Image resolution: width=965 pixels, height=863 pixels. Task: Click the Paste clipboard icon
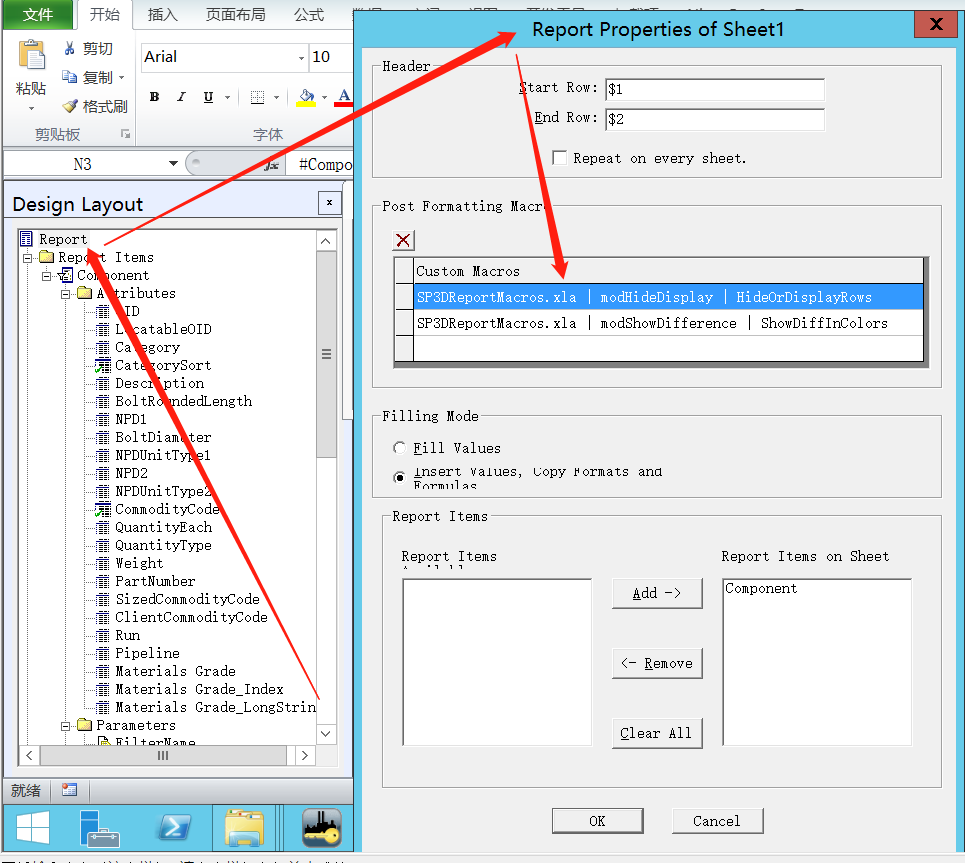tap(31, 55)
